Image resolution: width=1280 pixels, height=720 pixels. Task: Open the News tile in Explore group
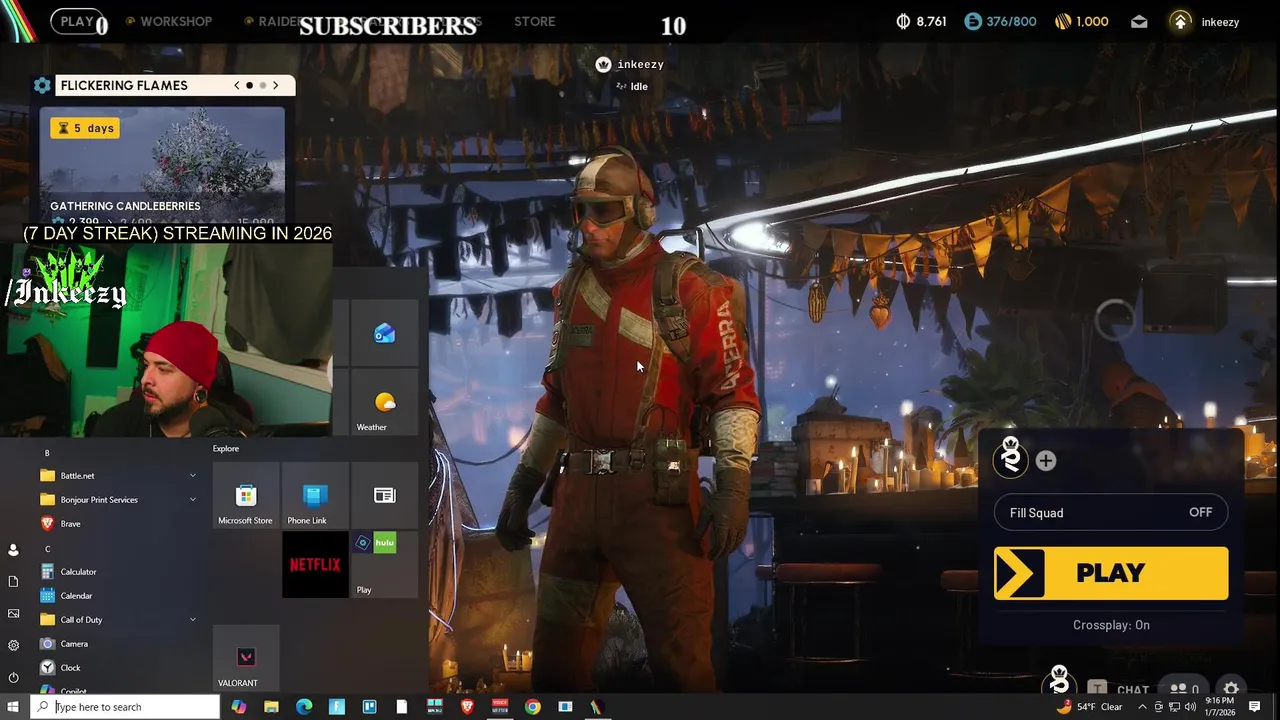click(x=385, y=496)
